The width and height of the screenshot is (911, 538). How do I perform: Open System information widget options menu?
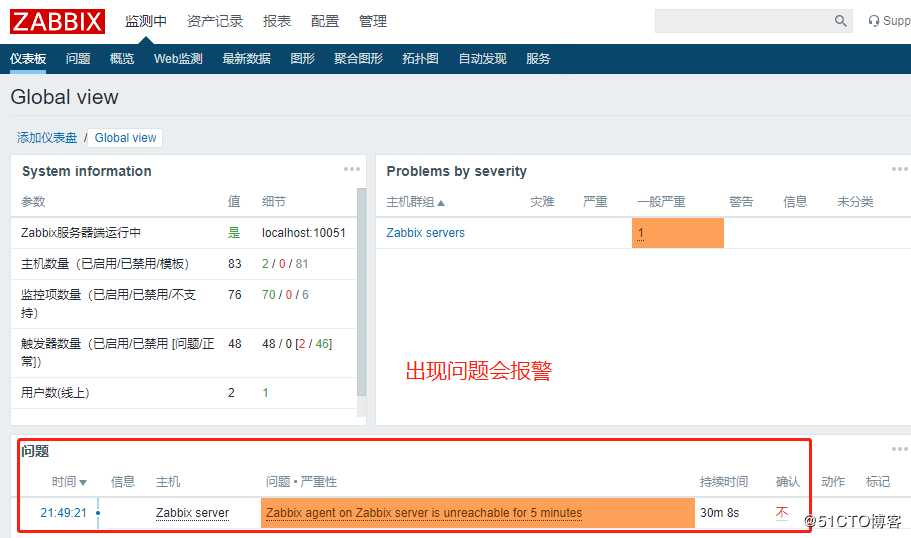pyautogui.click(x=352, y=169)
